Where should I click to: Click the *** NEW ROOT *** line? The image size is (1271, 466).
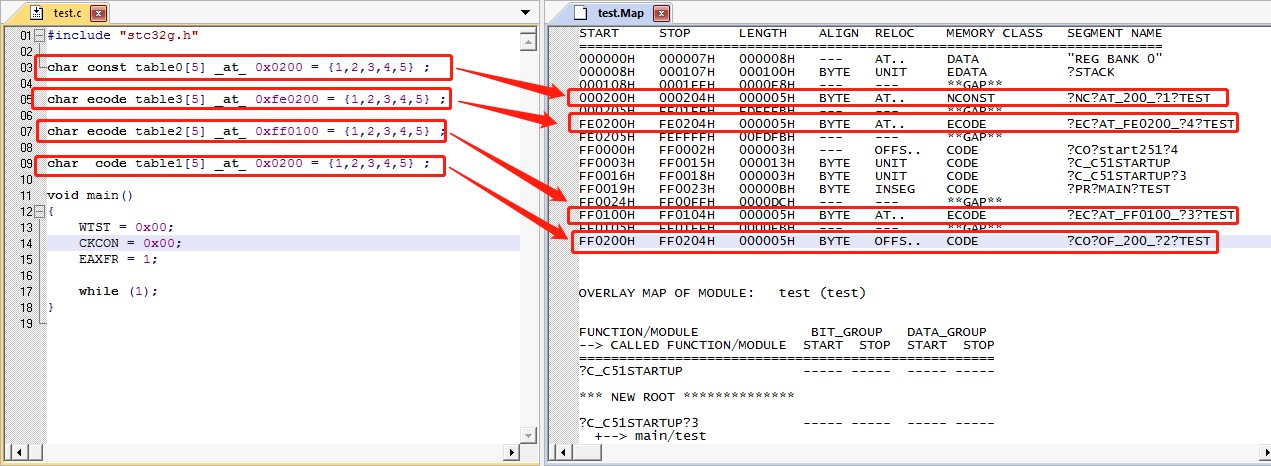[x=687, y=397]
